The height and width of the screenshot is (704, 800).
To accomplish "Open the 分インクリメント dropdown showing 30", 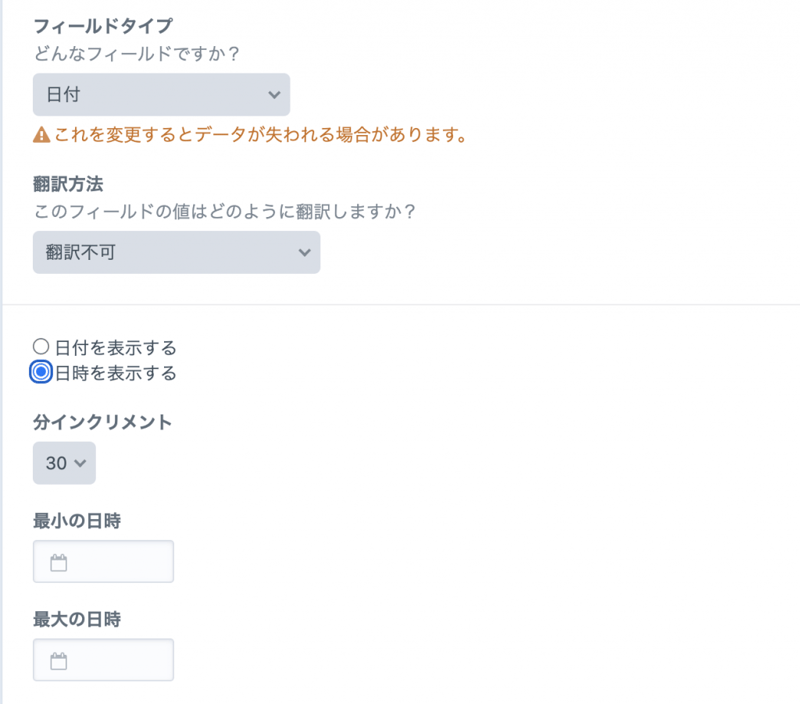I will [x=64, y=463].
